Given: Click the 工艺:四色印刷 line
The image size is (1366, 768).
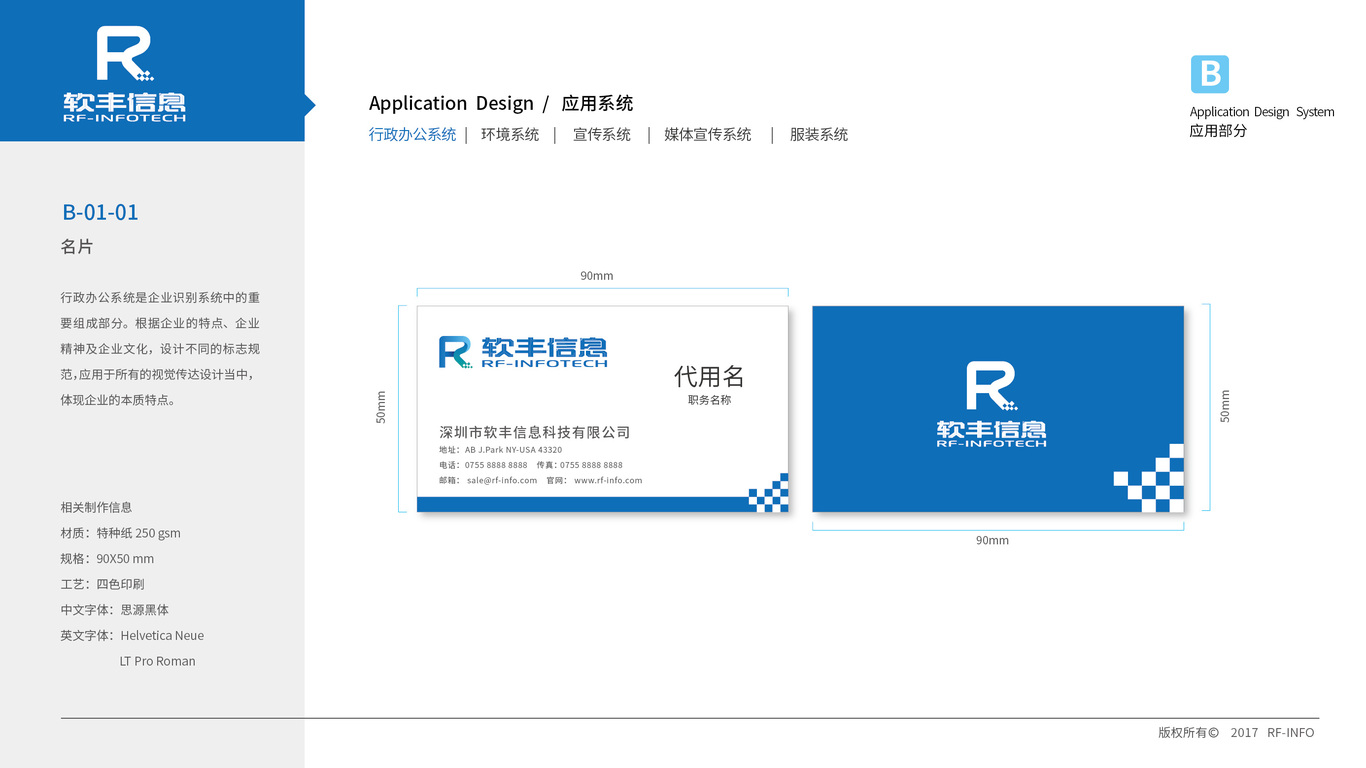Looking at the screenshot, I should click(103, 584).
